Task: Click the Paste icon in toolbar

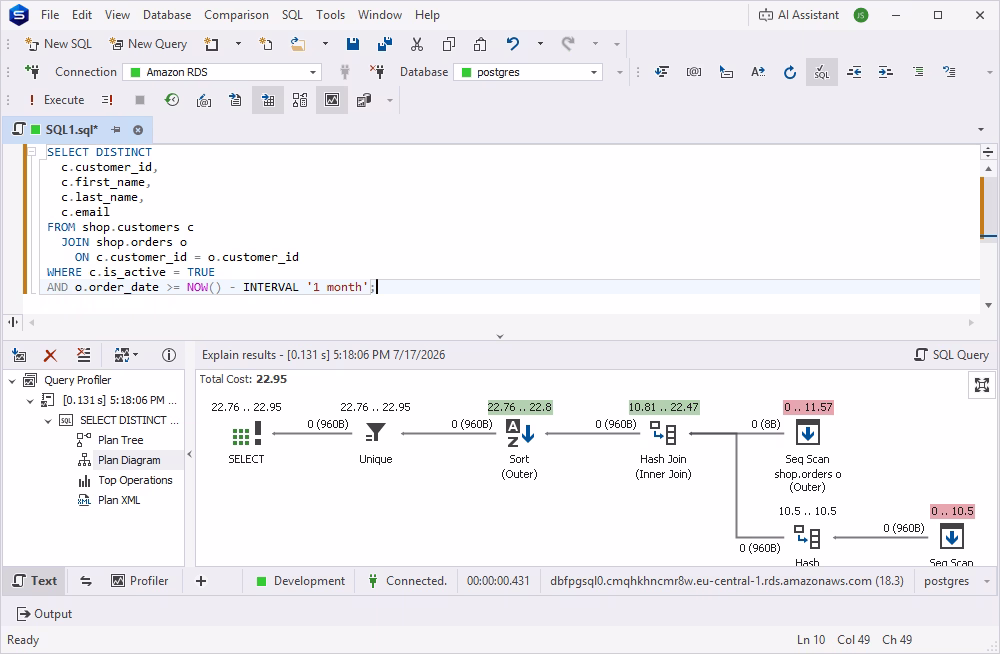Action: 480,44
